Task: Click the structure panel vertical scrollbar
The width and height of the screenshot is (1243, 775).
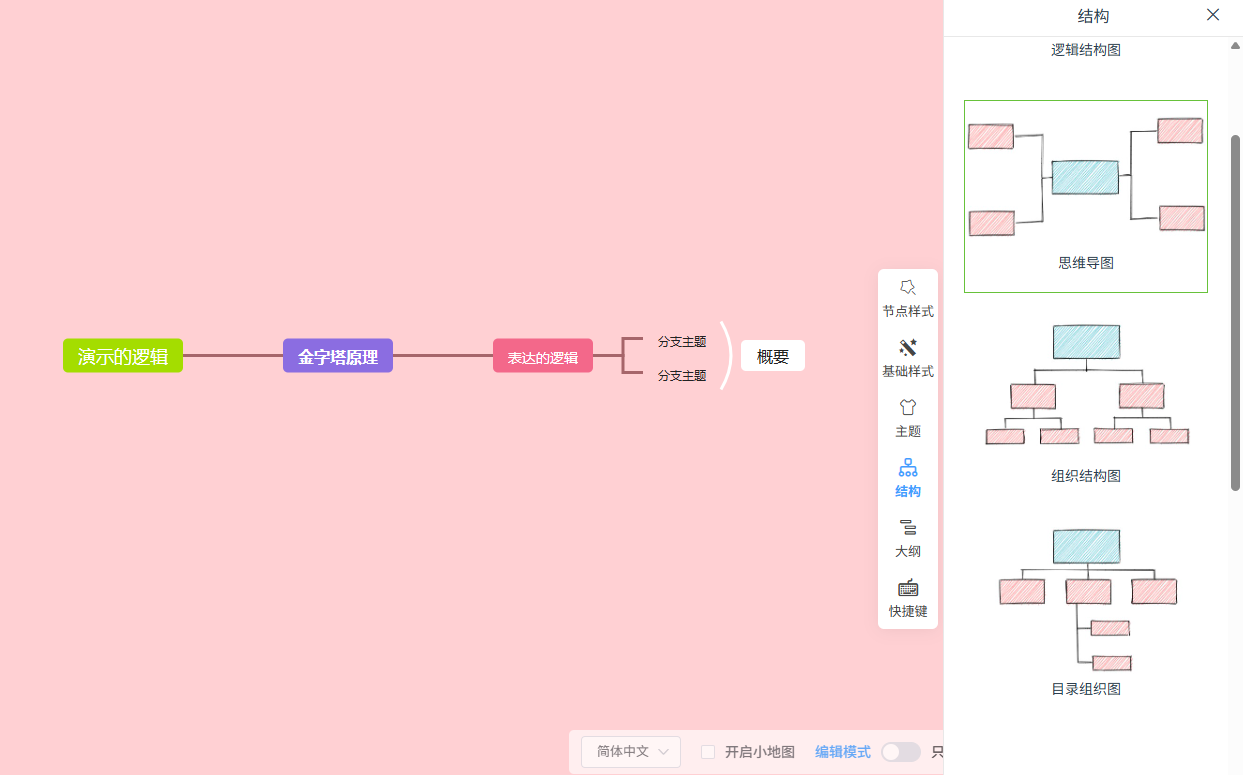Action: tap(1235, 312)
